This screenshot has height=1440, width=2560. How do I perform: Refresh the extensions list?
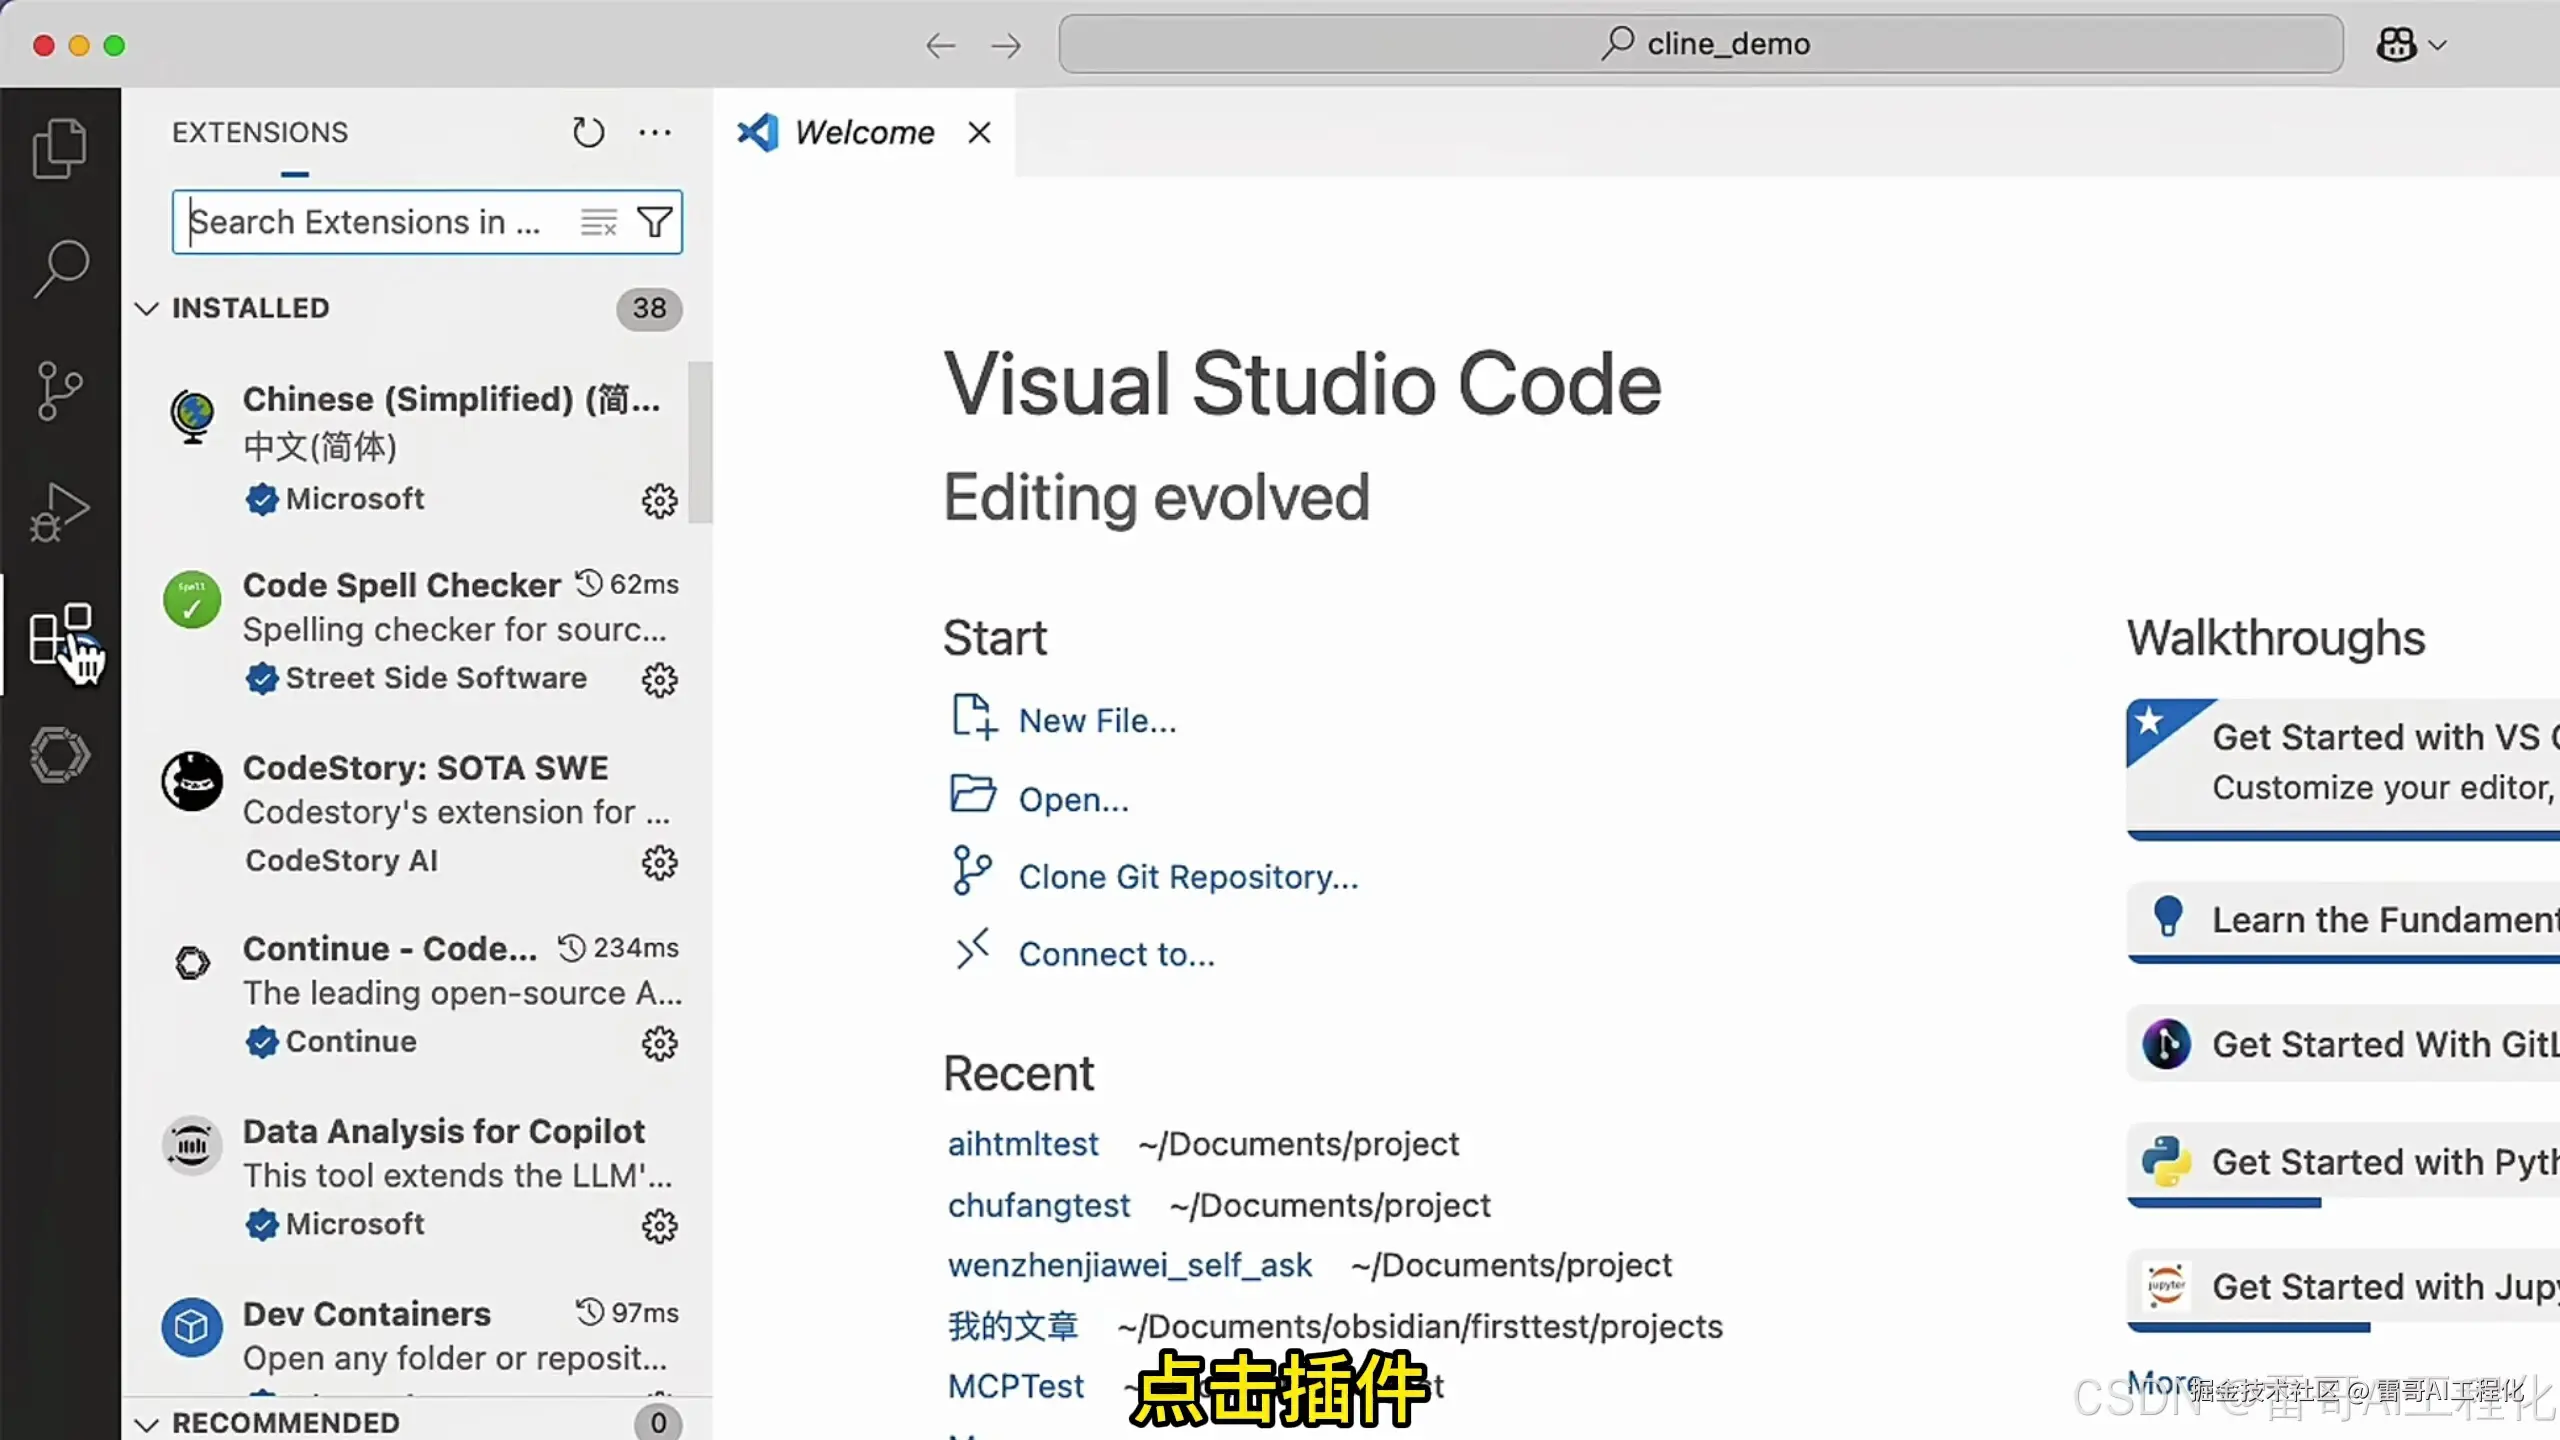[x=588, y=132]
